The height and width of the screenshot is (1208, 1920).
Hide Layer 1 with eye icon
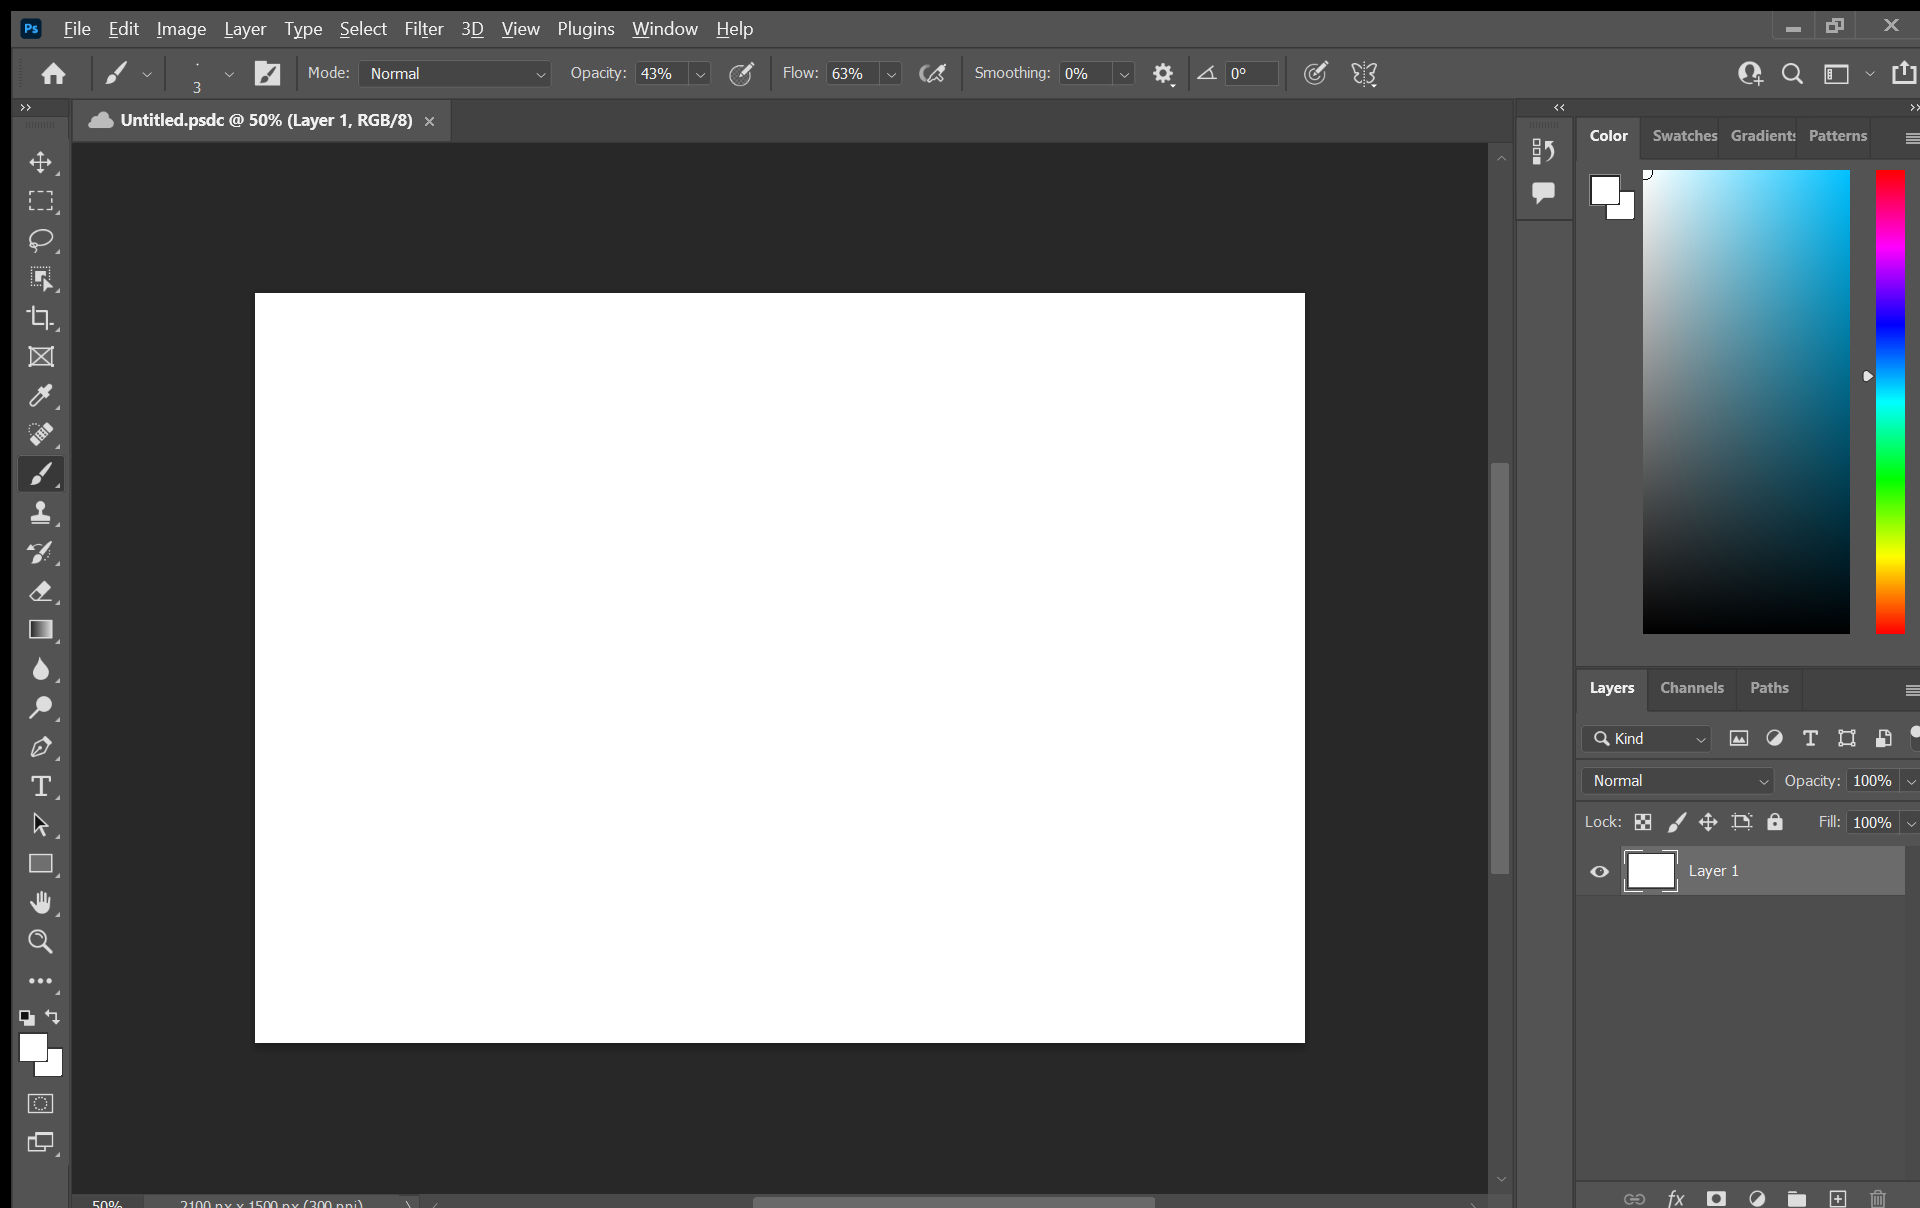[1599, 871]
